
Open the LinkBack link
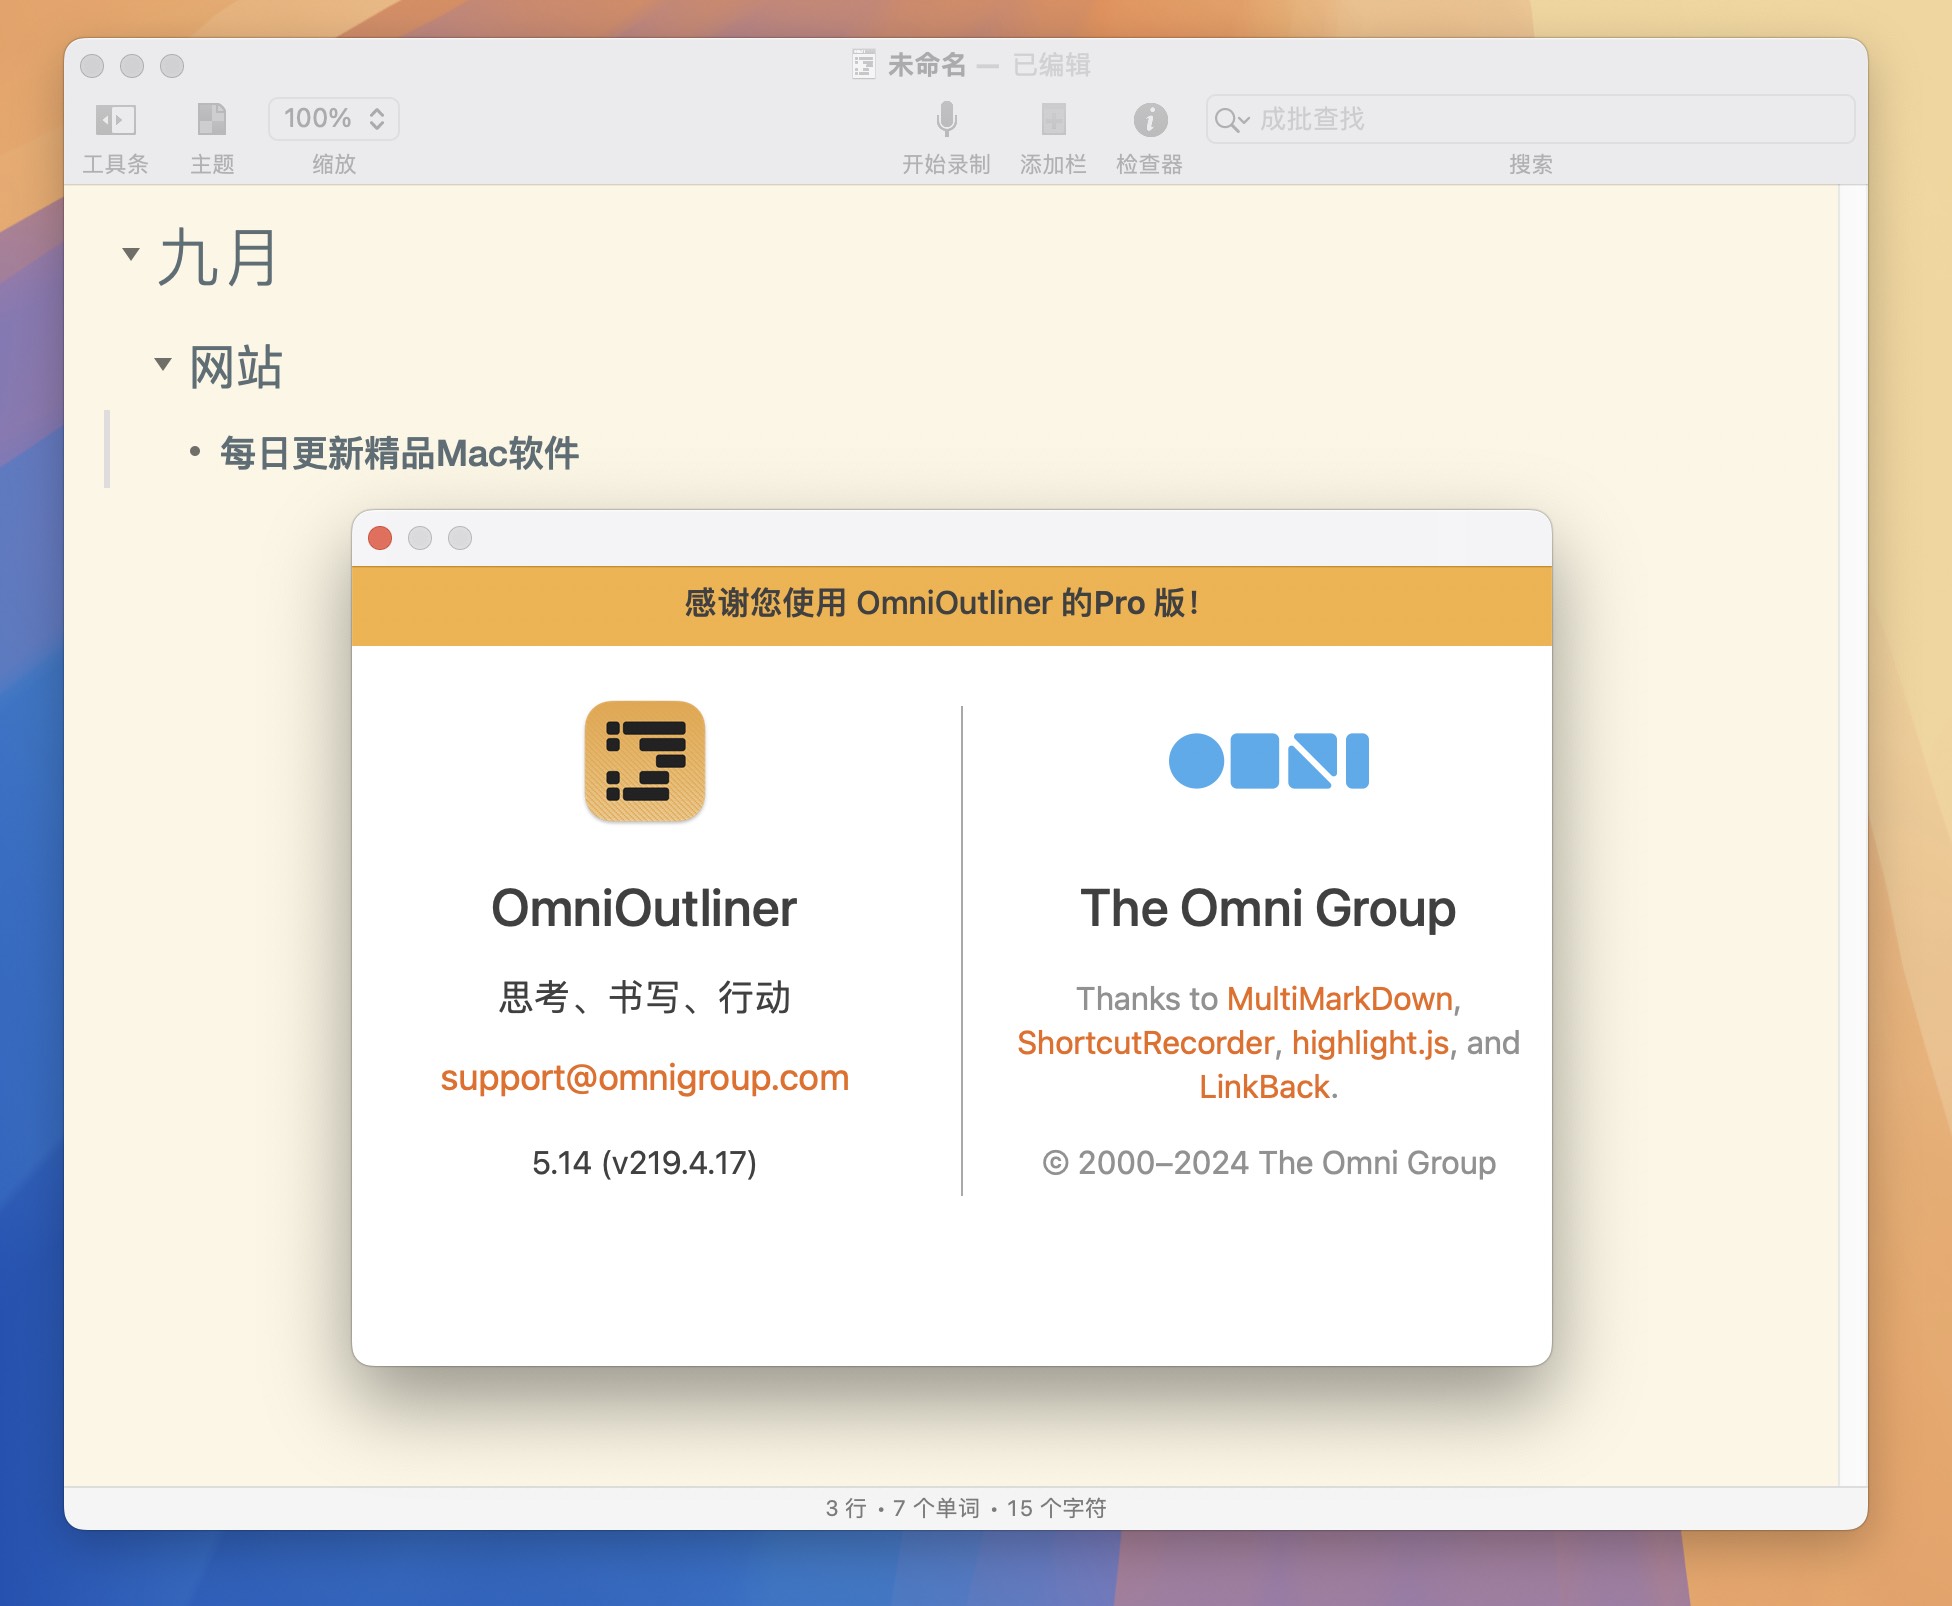pos(1264,1086)
